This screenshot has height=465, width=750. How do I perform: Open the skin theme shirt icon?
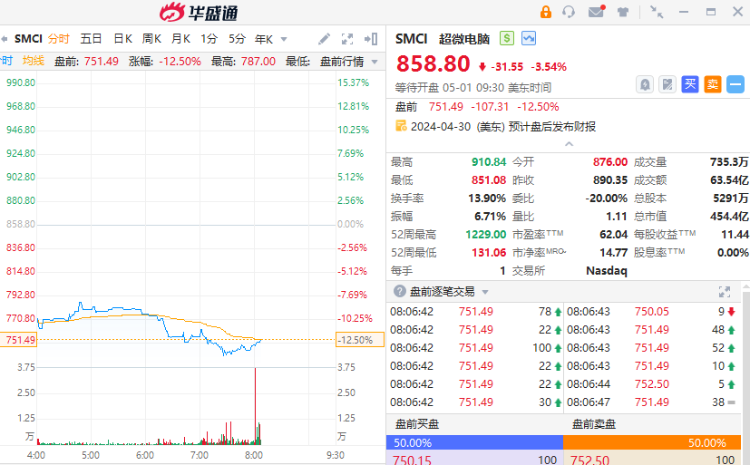pyautogui.click(x=623, y=12)
